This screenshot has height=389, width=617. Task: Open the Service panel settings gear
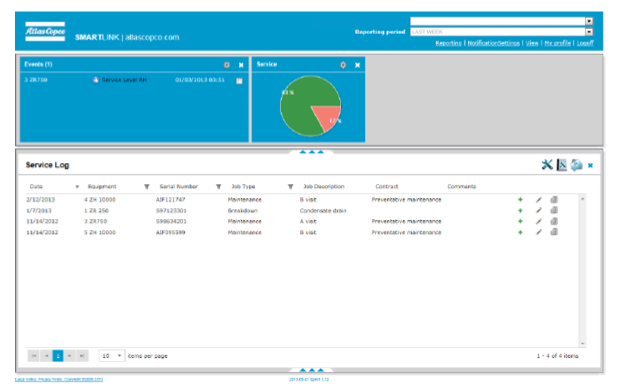[x=343, y=65]
